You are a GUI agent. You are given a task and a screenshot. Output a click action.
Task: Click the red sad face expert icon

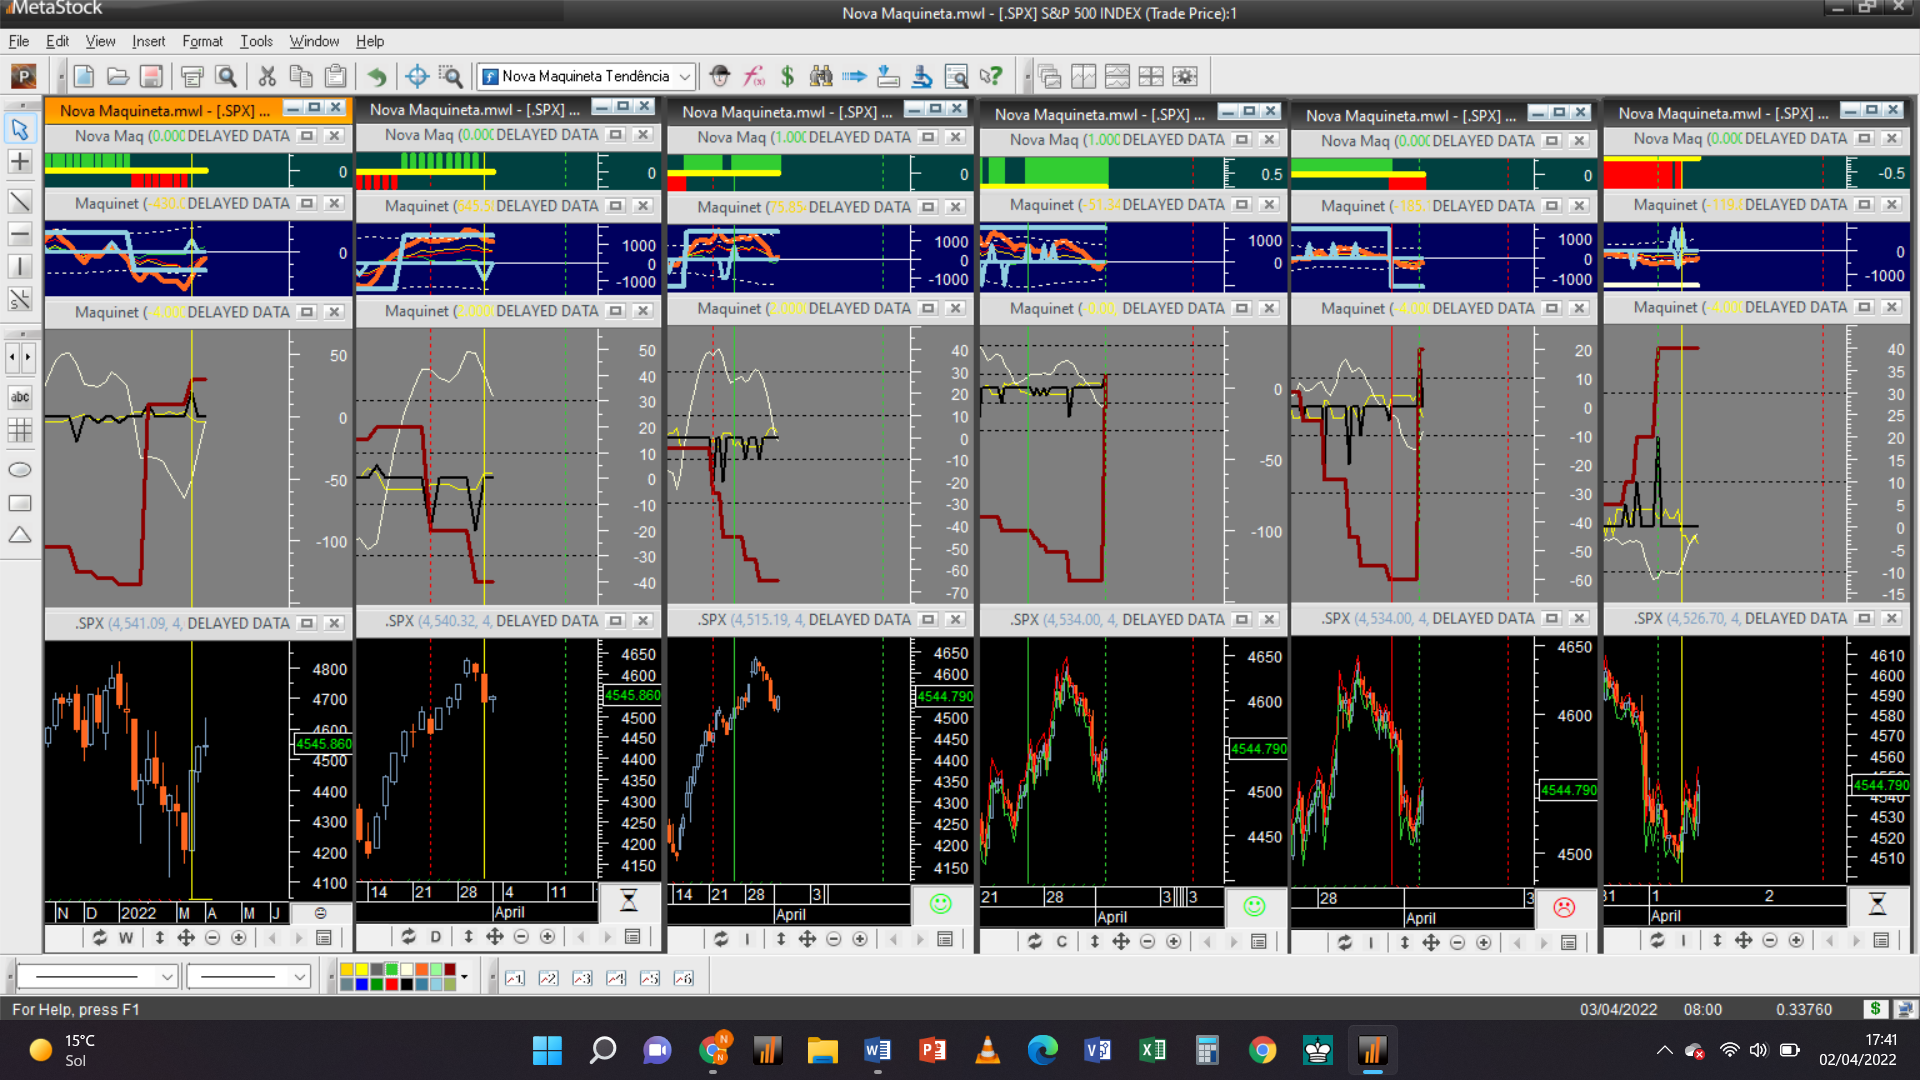(1564, 907)
